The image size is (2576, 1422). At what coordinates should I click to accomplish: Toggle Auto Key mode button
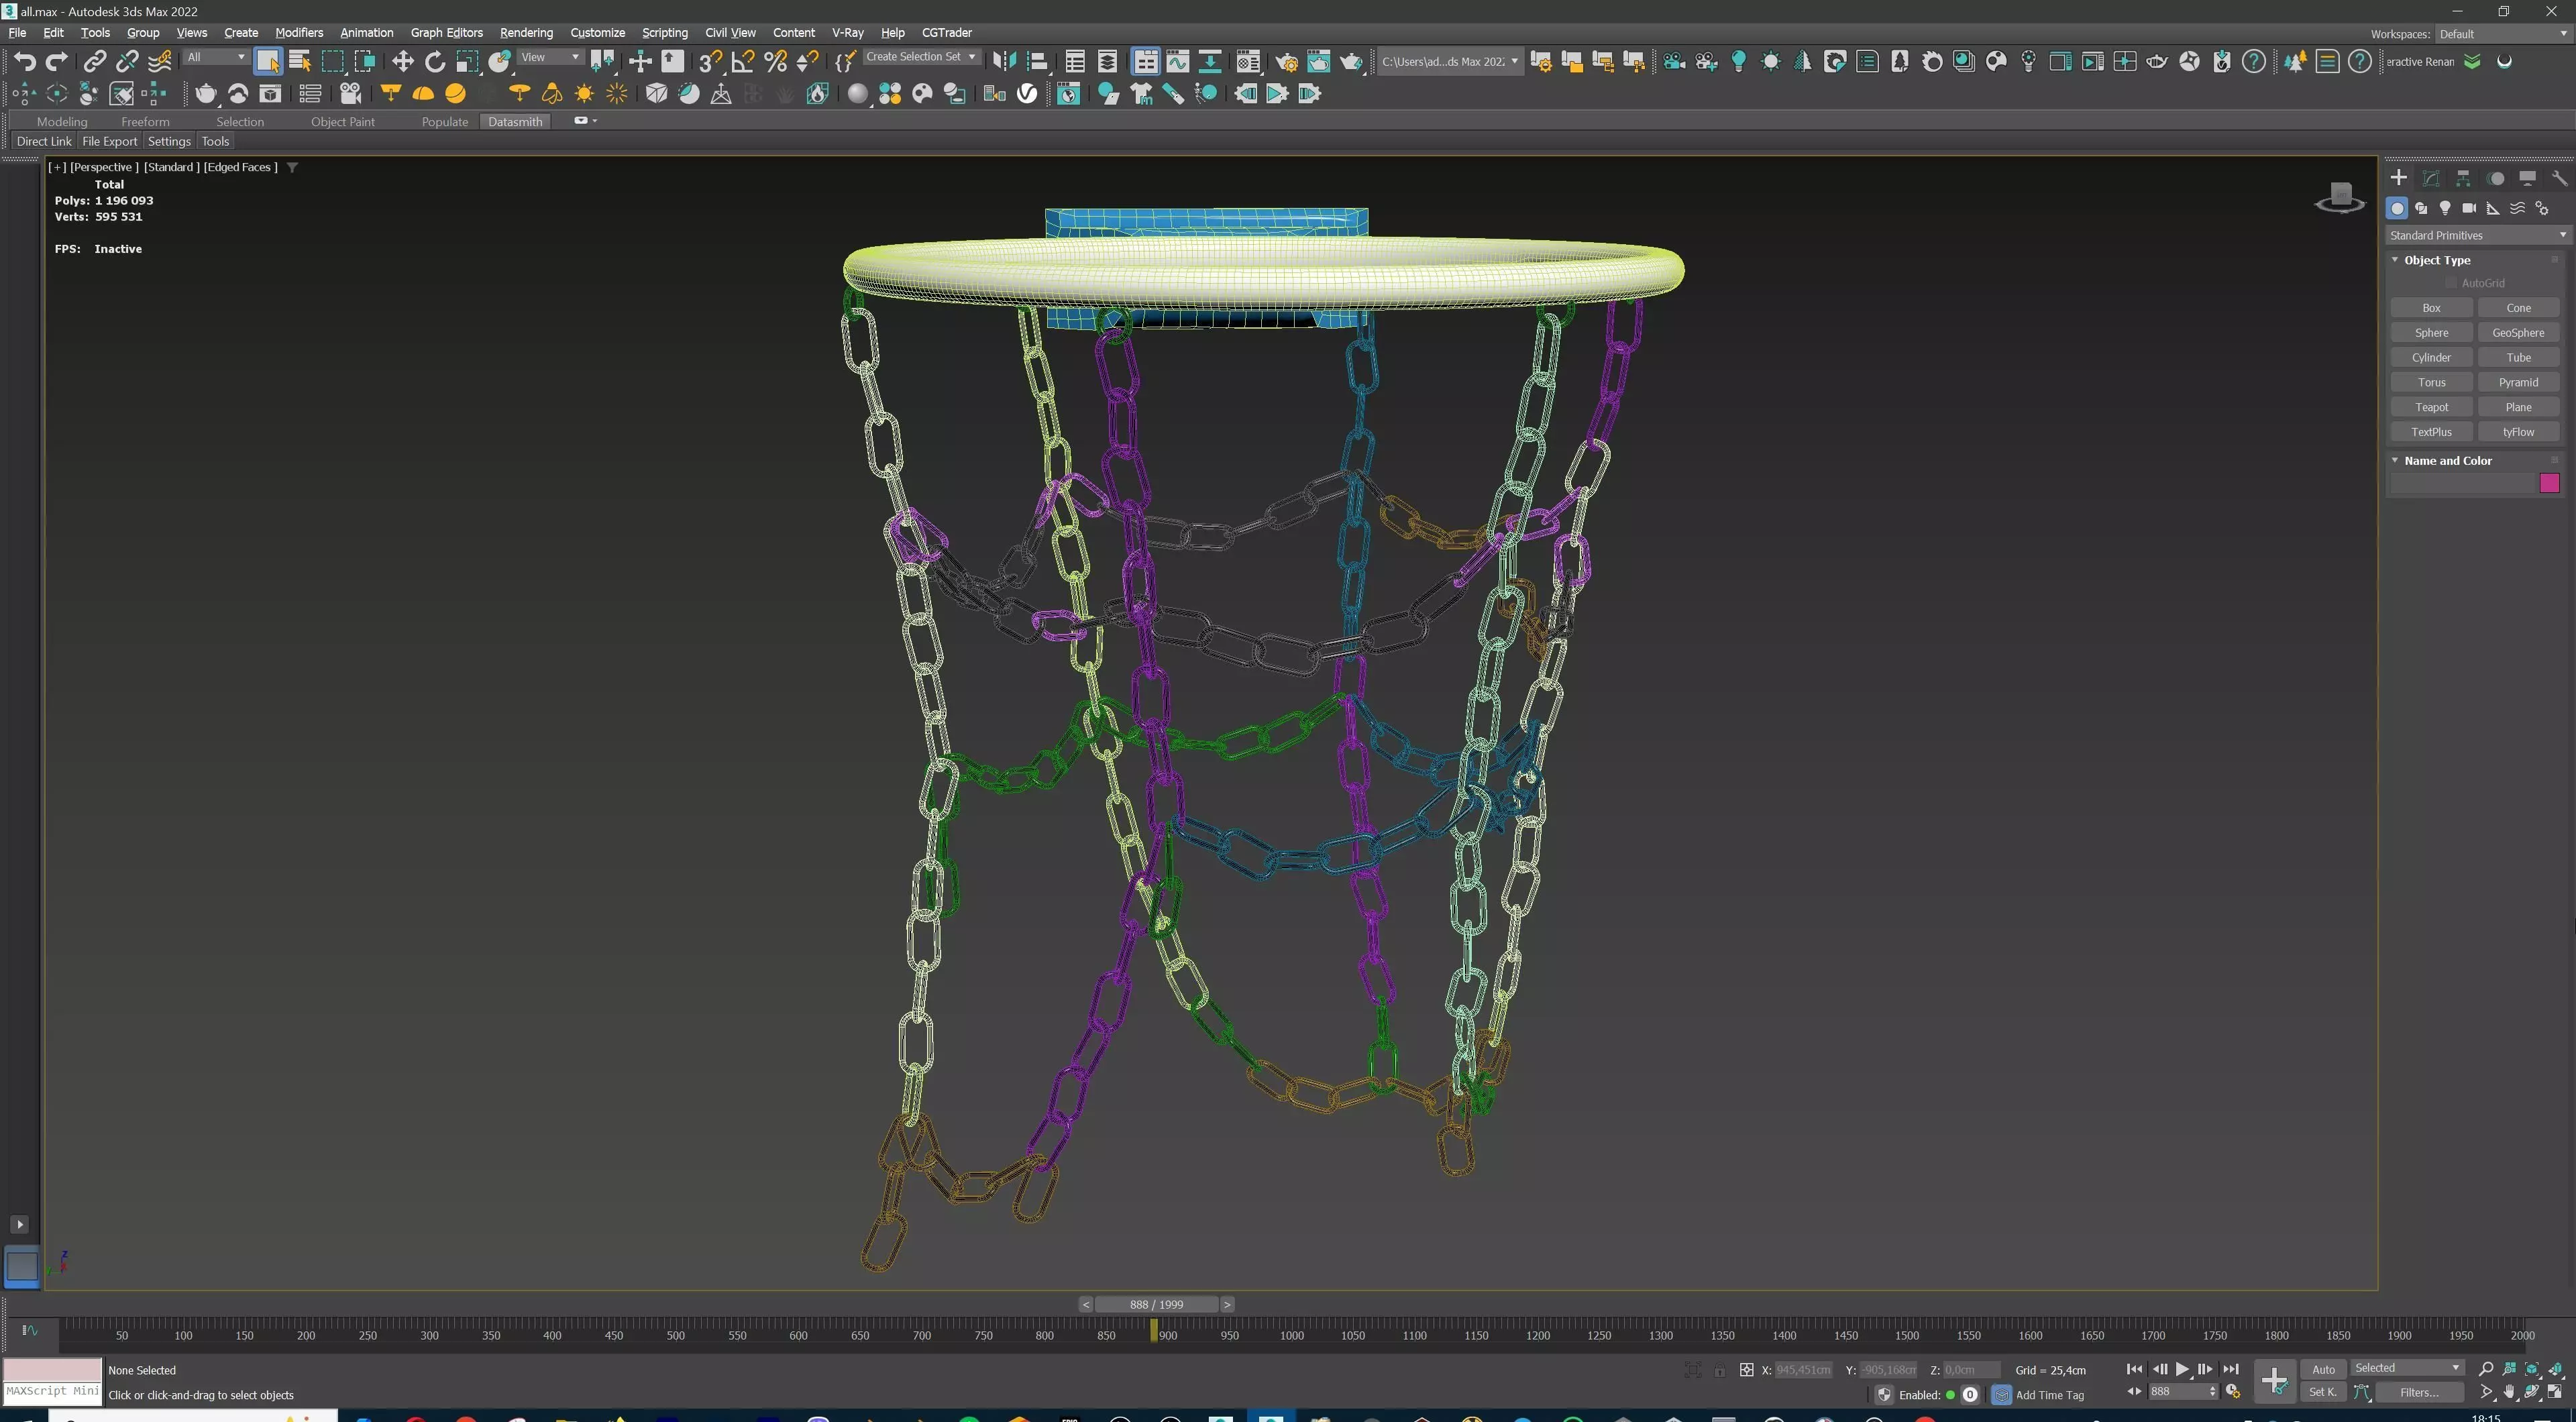point(2323,1369)
